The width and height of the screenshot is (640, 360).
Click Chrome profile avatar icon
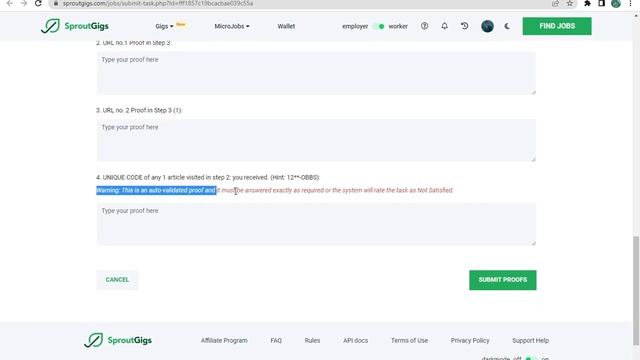pos(616,3)
